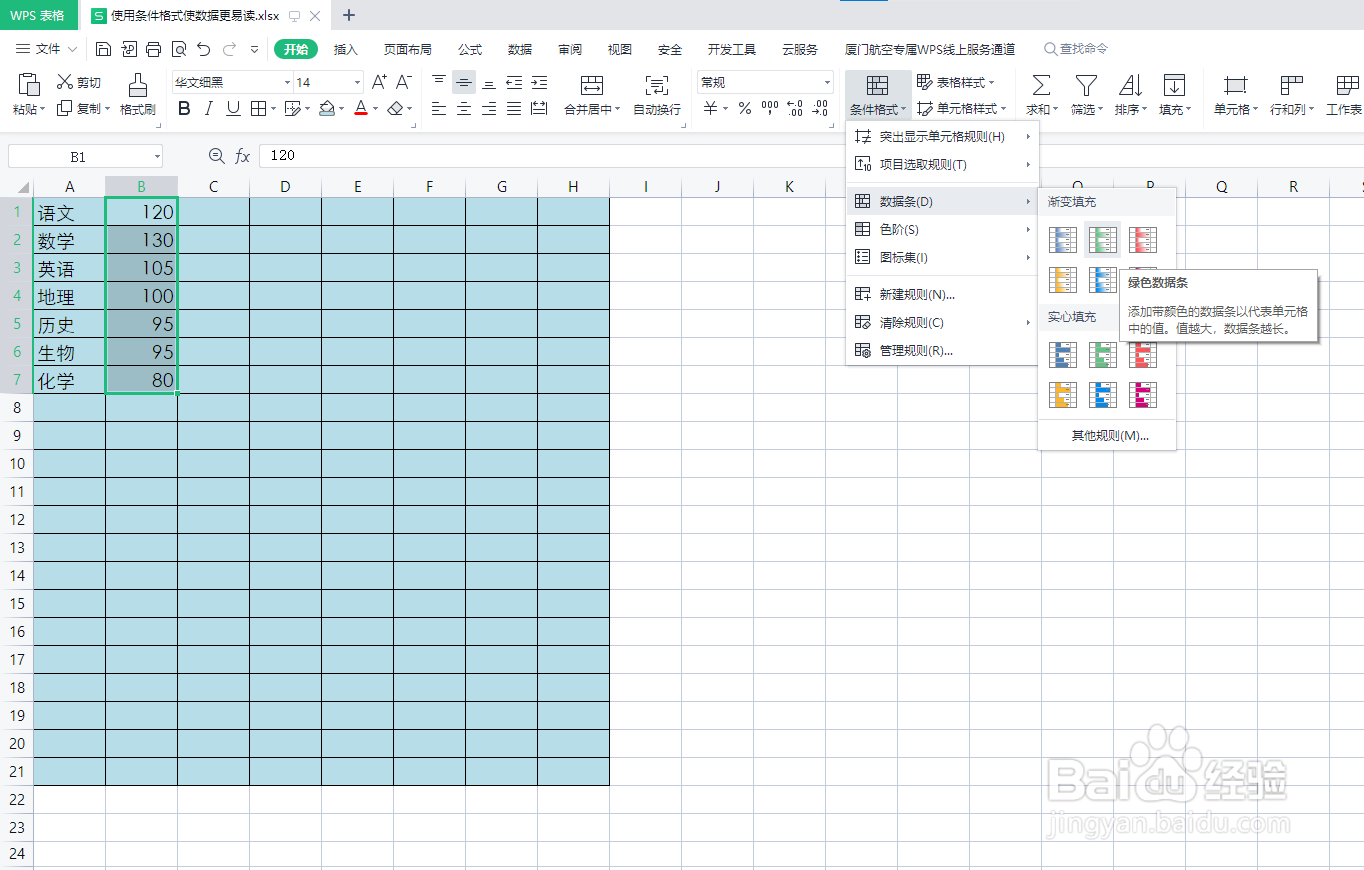The width and height of the screenshot is (1364, 870).
Task: Click the Undo arrow icon
Action: (x=204, y=49)
